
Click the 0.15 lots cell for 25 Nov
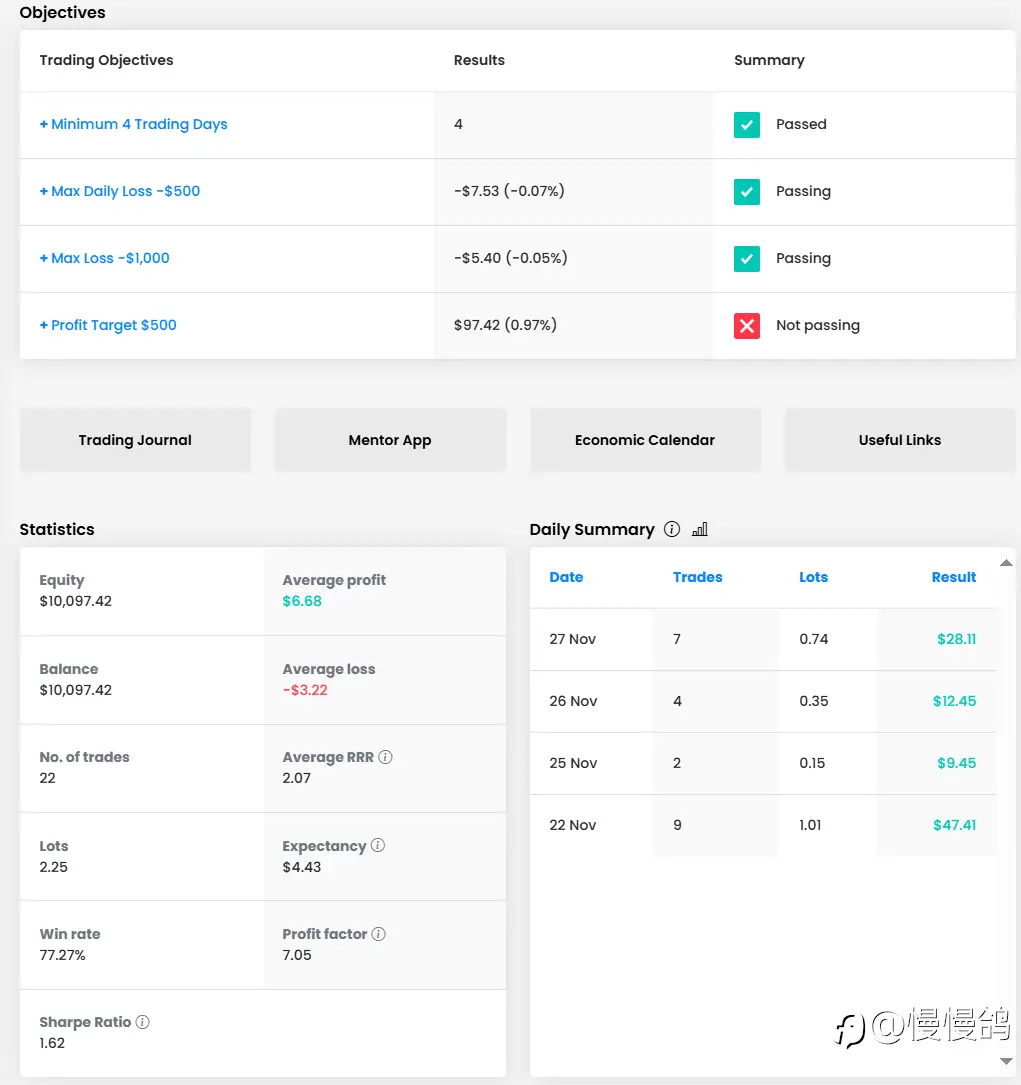pos(812,763)
